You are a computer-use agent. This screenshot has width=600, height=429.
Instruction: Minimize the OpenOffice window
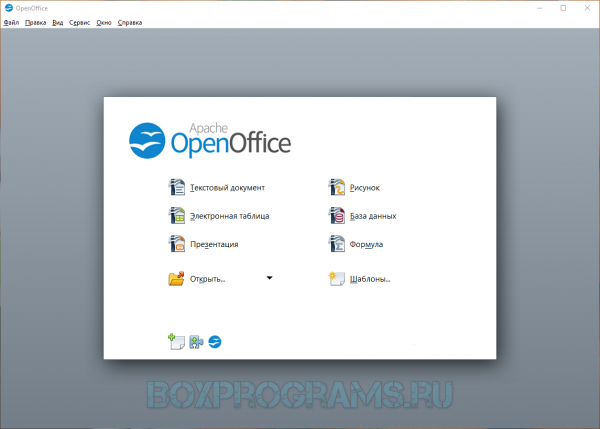pos(540,8)
